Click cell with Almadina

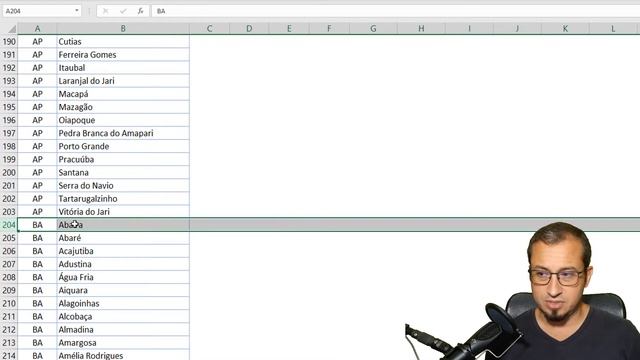pos(123,329)
